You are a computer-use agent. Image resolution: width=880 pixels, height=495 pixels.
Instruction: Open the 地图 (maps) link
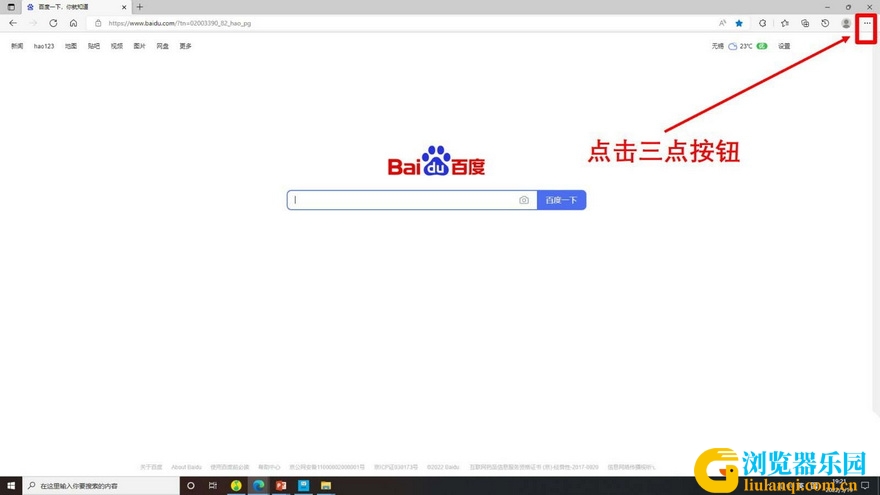click(x=71, y=46)
